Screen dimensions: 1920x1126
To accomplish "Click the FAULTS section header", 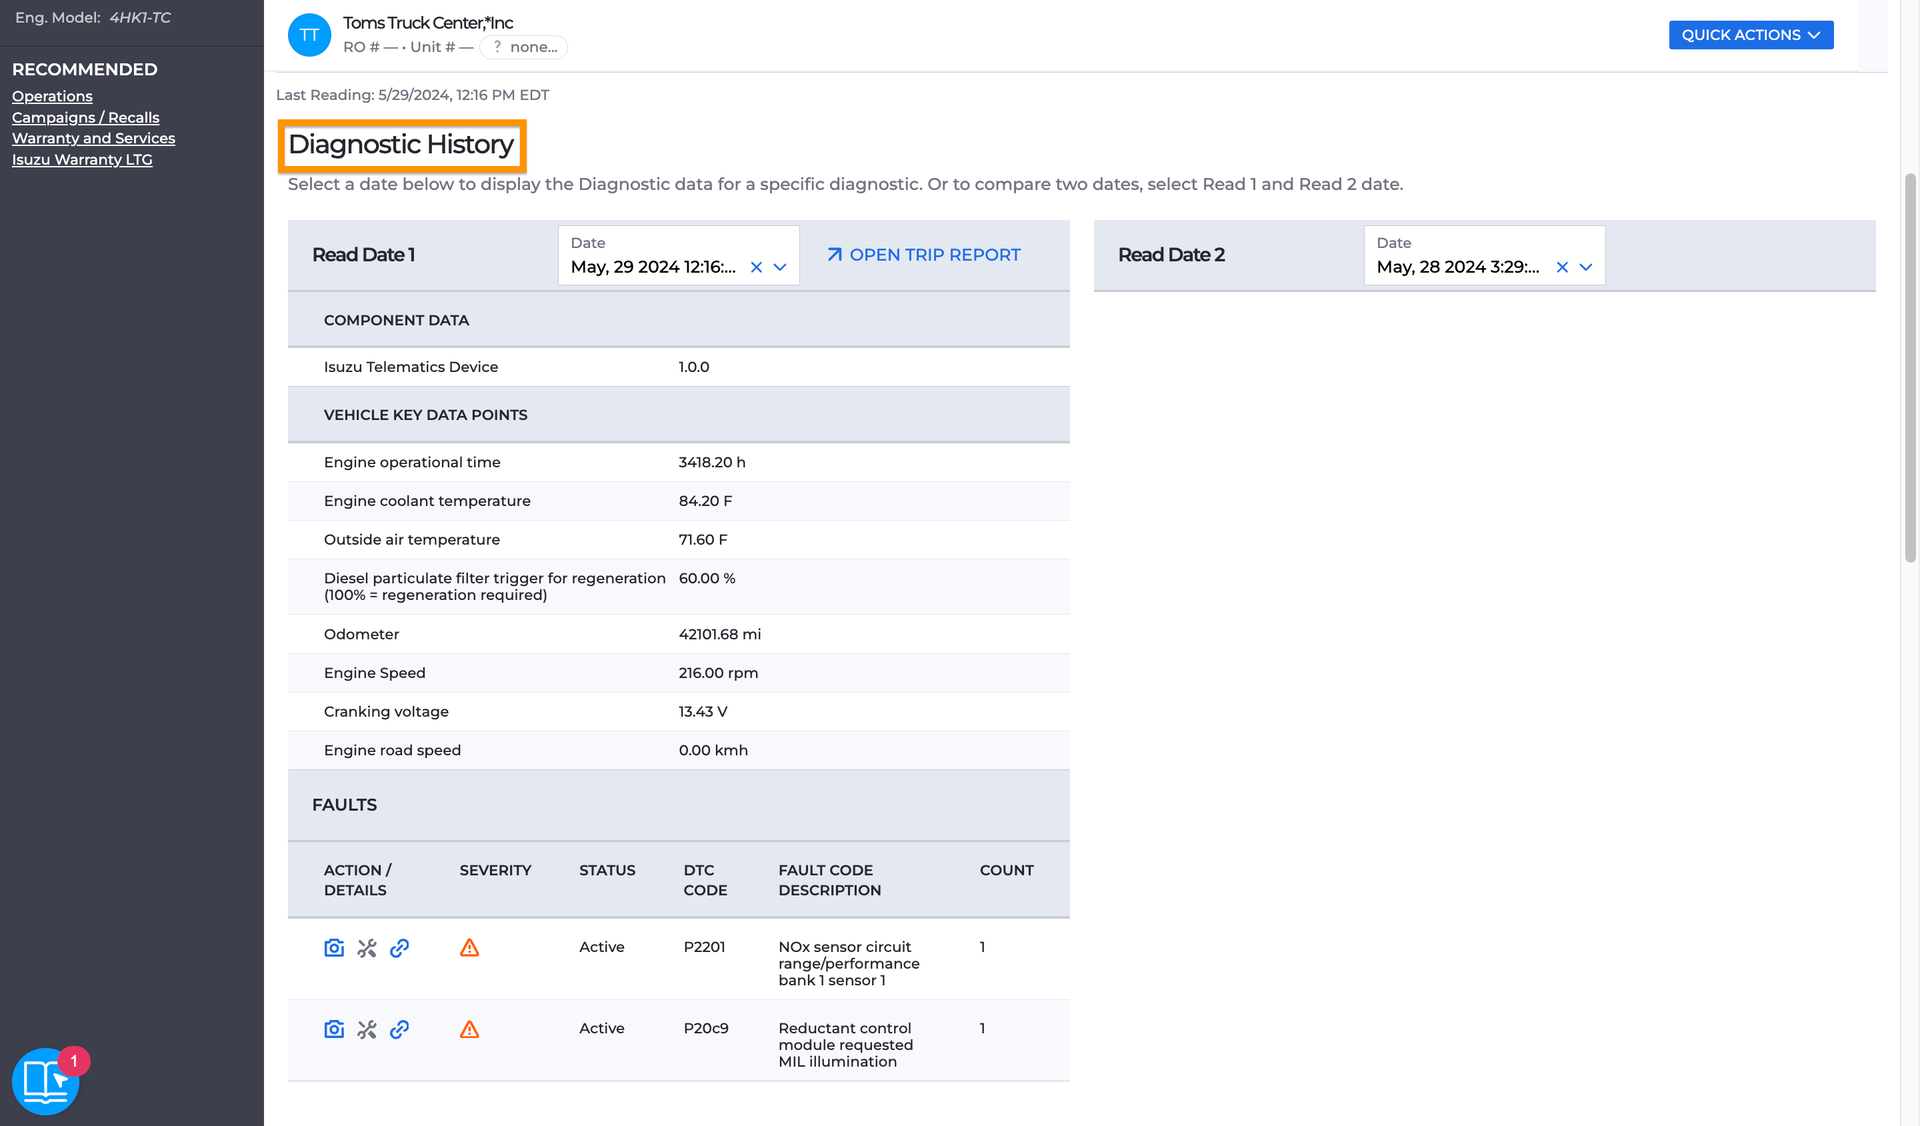I will (x=344, y=805).
